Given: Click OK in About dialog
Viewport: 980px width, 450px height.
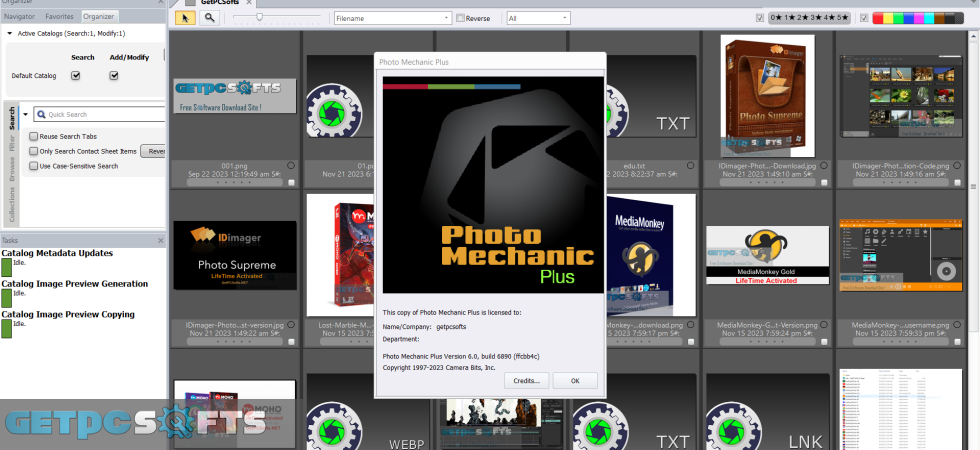Looking at the screenshot, I should (x=575, y=381).
